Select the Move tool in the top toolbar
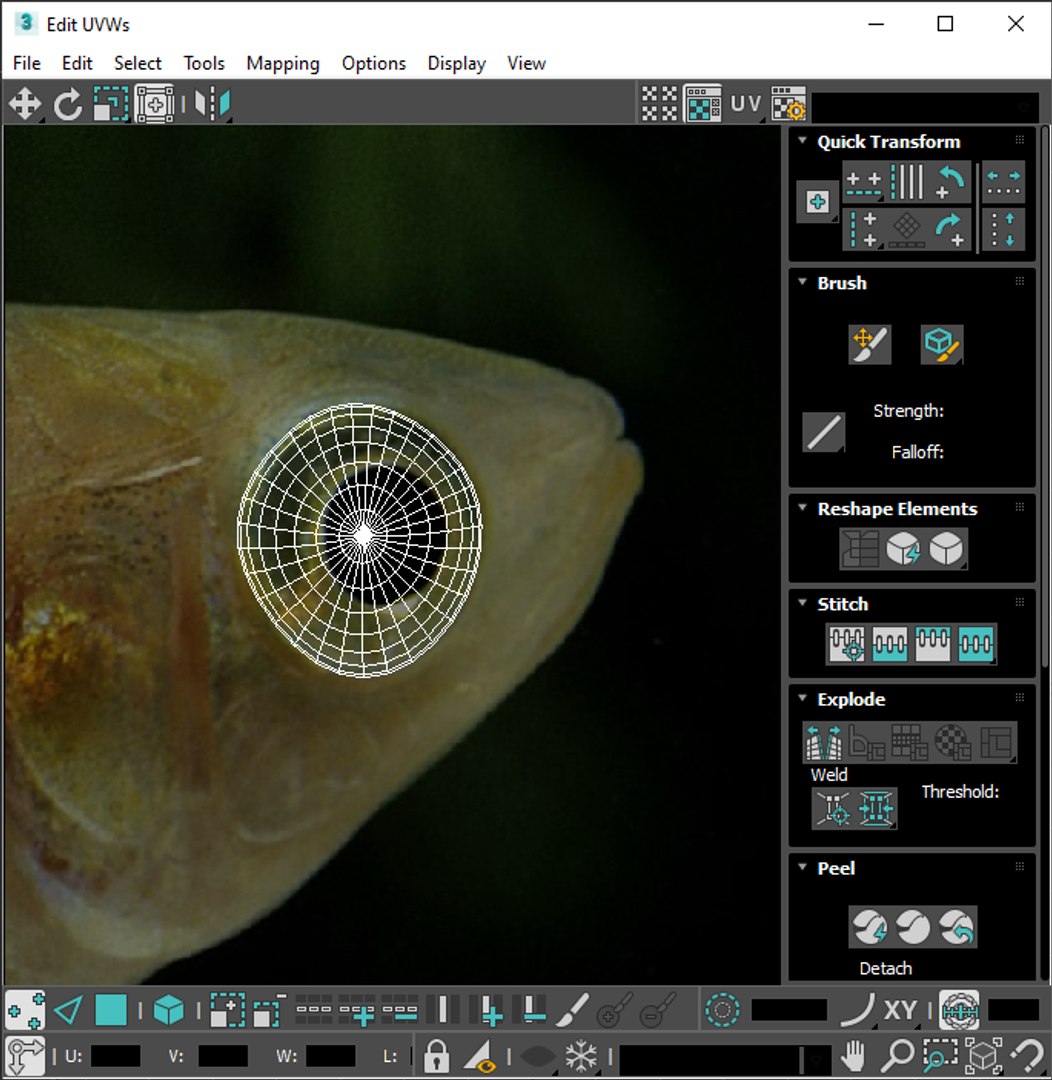Viewport: 1052px width, 1080px height. coord(25,105)
